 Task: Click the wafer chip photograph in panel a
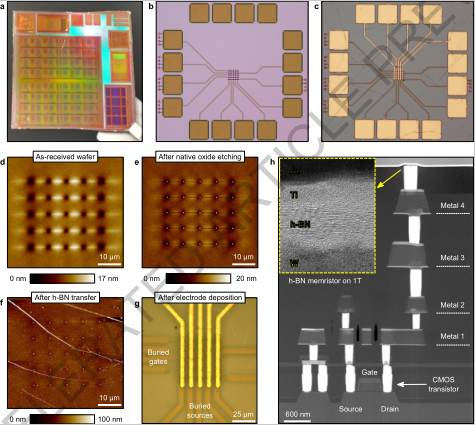[75, 72]
